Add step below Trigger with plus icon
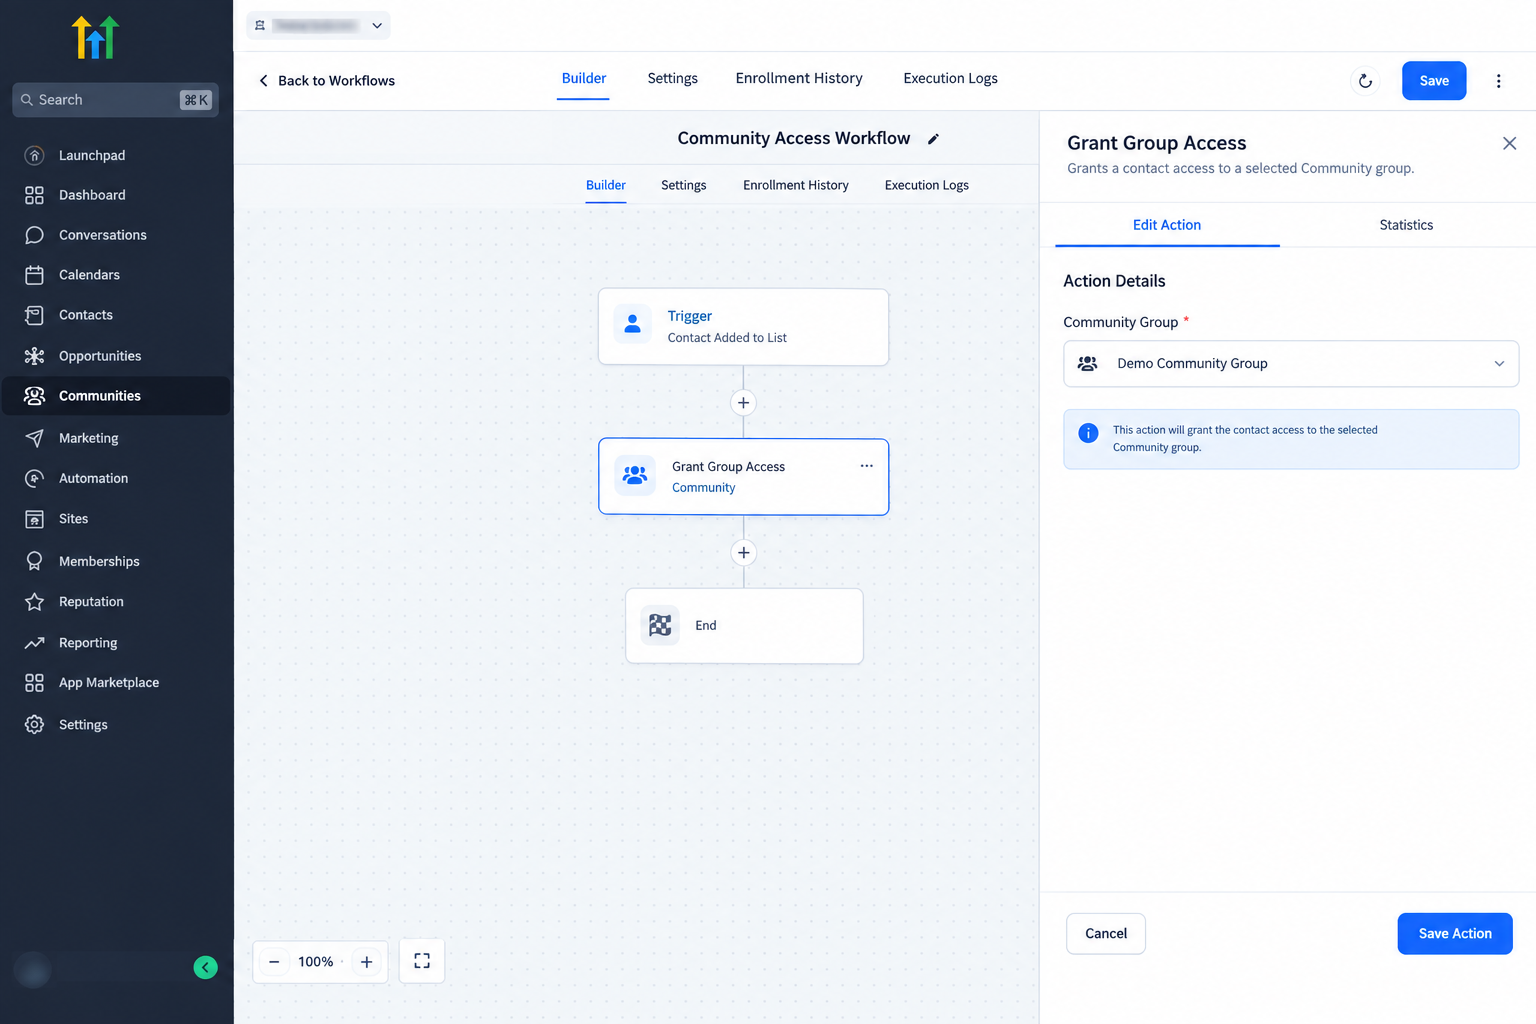Screen dimensions: 1536x1024 point(743,403)
